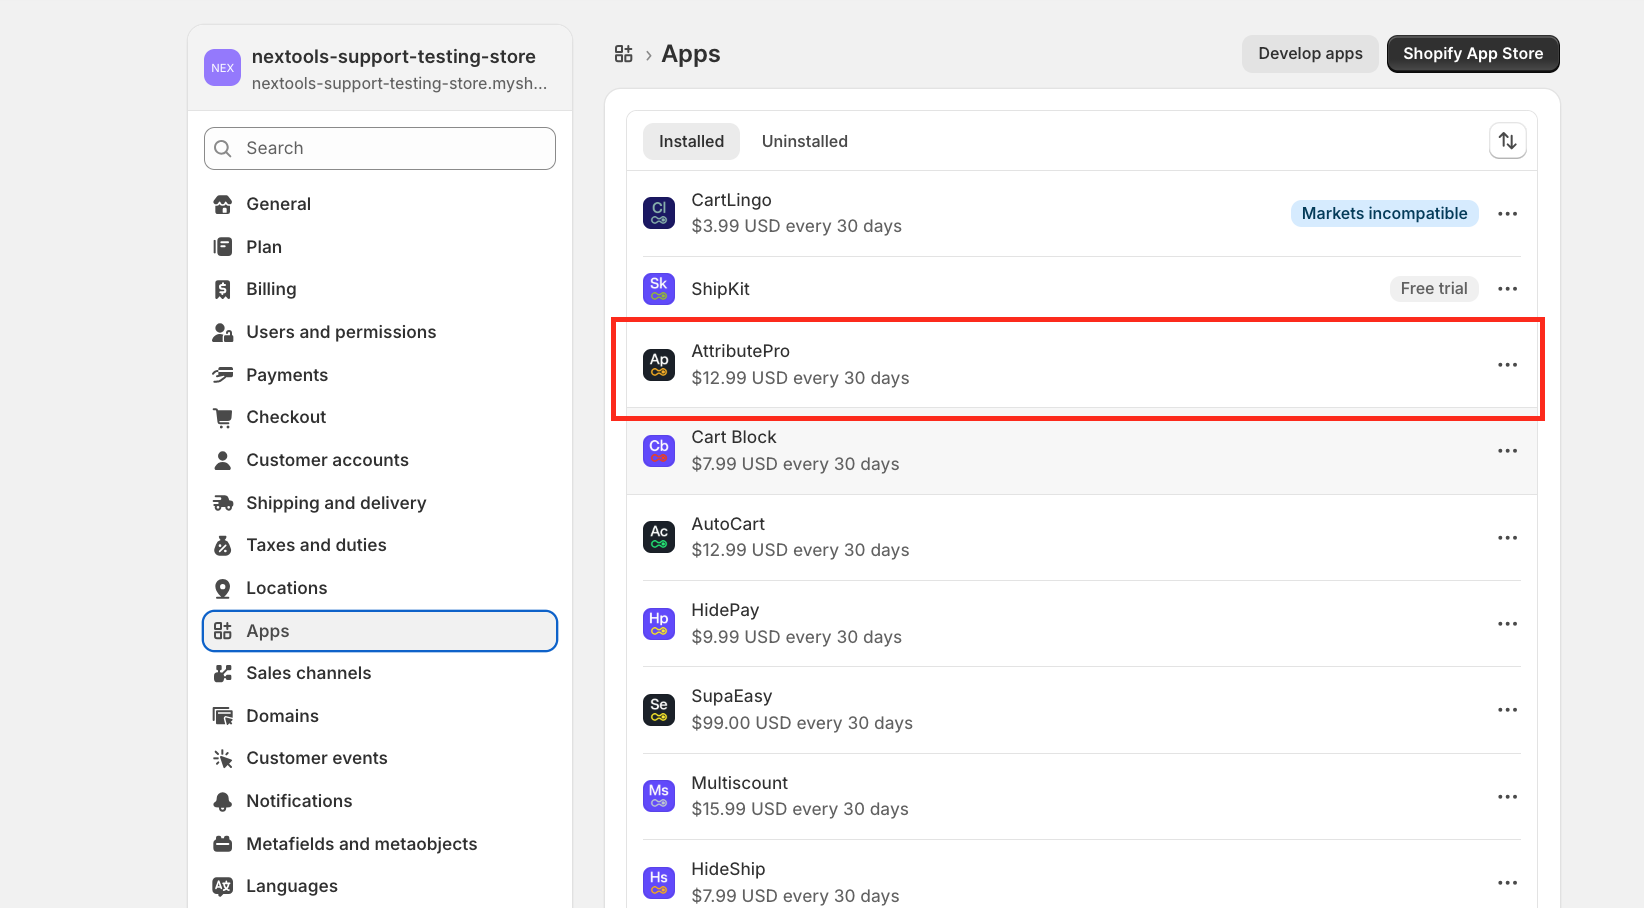Select the Installed tab
Screen dimensions: 1644x908
pos(691,141)
